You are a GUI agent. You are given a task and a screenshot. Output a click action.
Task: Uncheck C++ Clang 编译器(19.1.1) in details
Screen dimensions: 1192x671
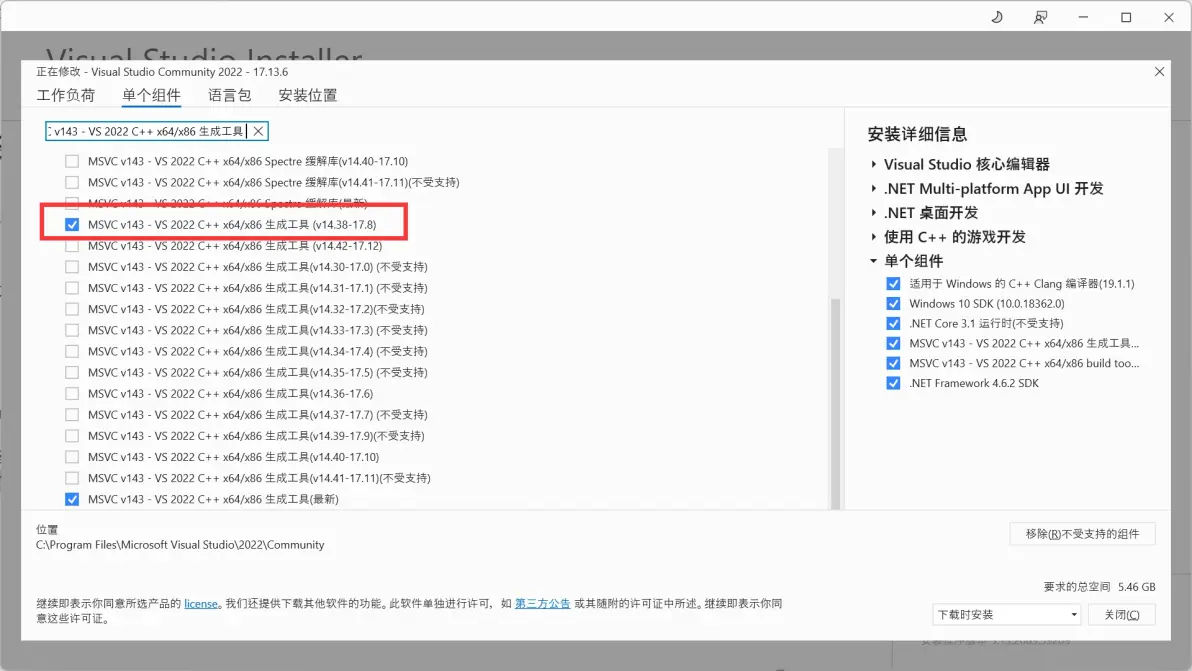(893, 283)
